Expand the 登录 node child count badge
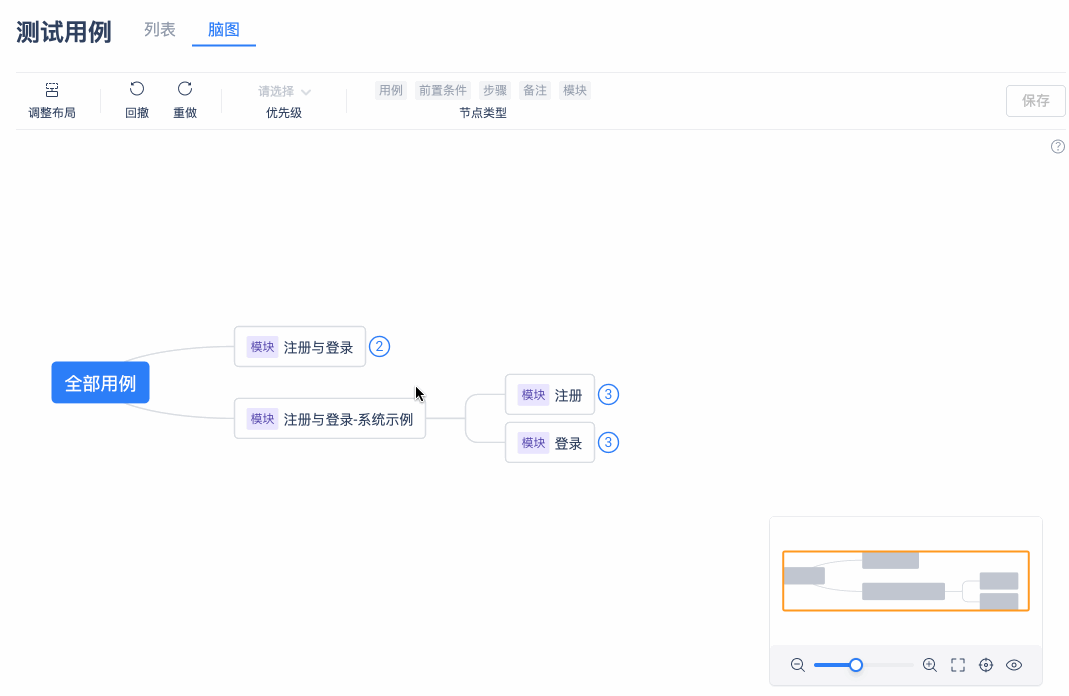 click(608, 442)
